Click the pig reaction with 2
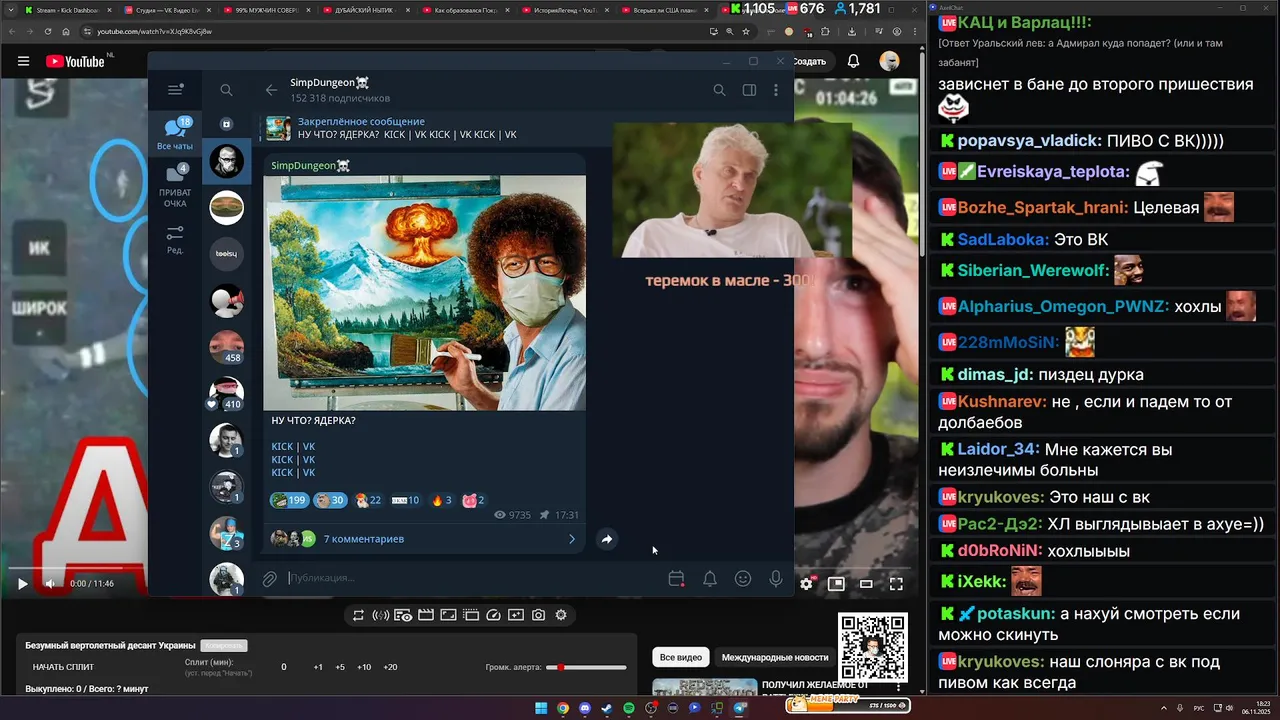This screenshot has height=720, width=1280. [x=473, y=500]
